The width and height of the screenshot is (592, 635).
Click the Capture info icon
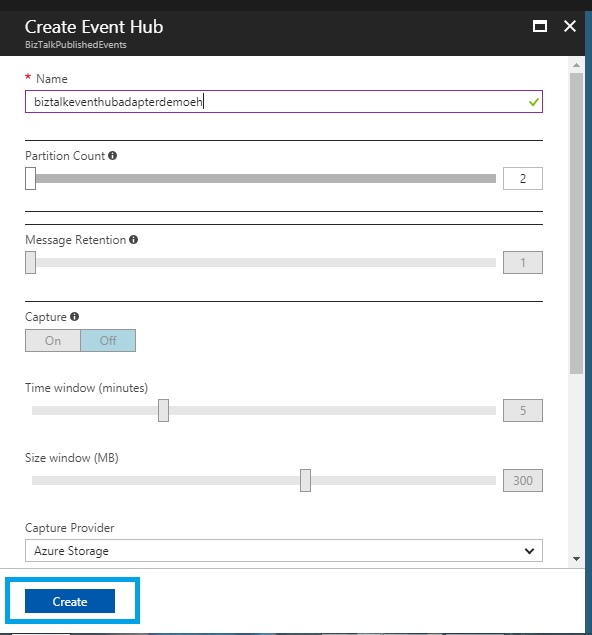coord(75,317)
